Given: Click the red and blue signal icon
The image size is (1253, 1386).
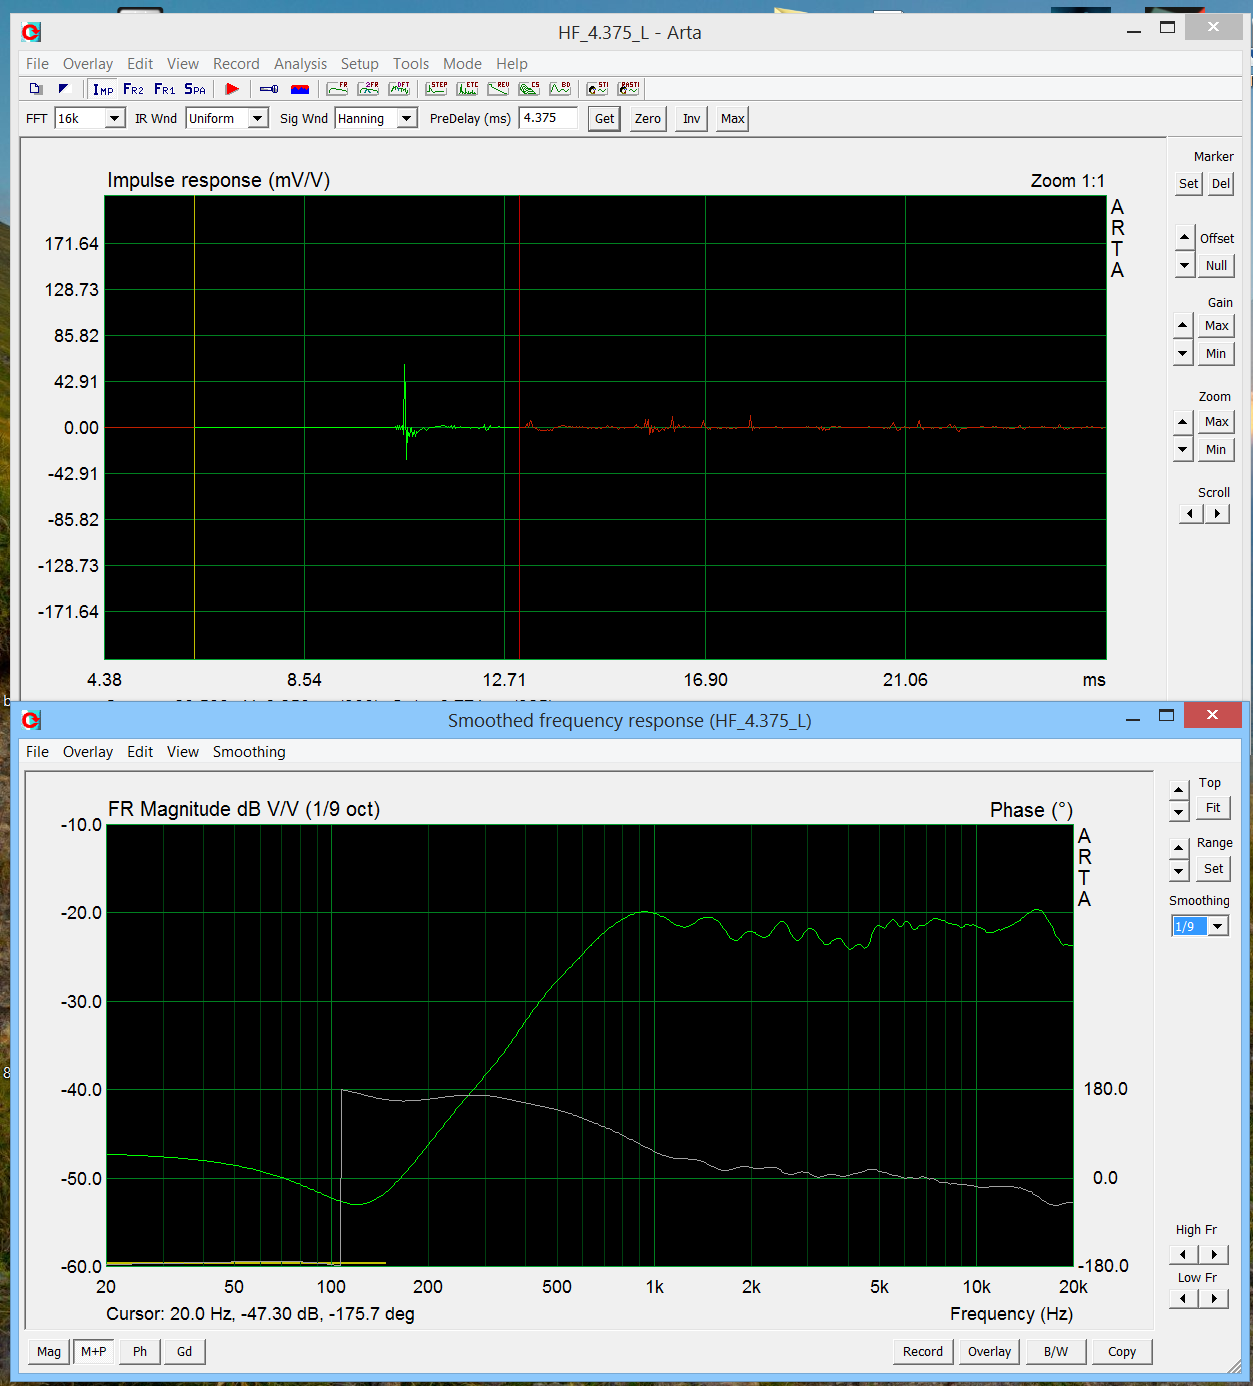Looking at the screenshot, I should pos(300,89).
